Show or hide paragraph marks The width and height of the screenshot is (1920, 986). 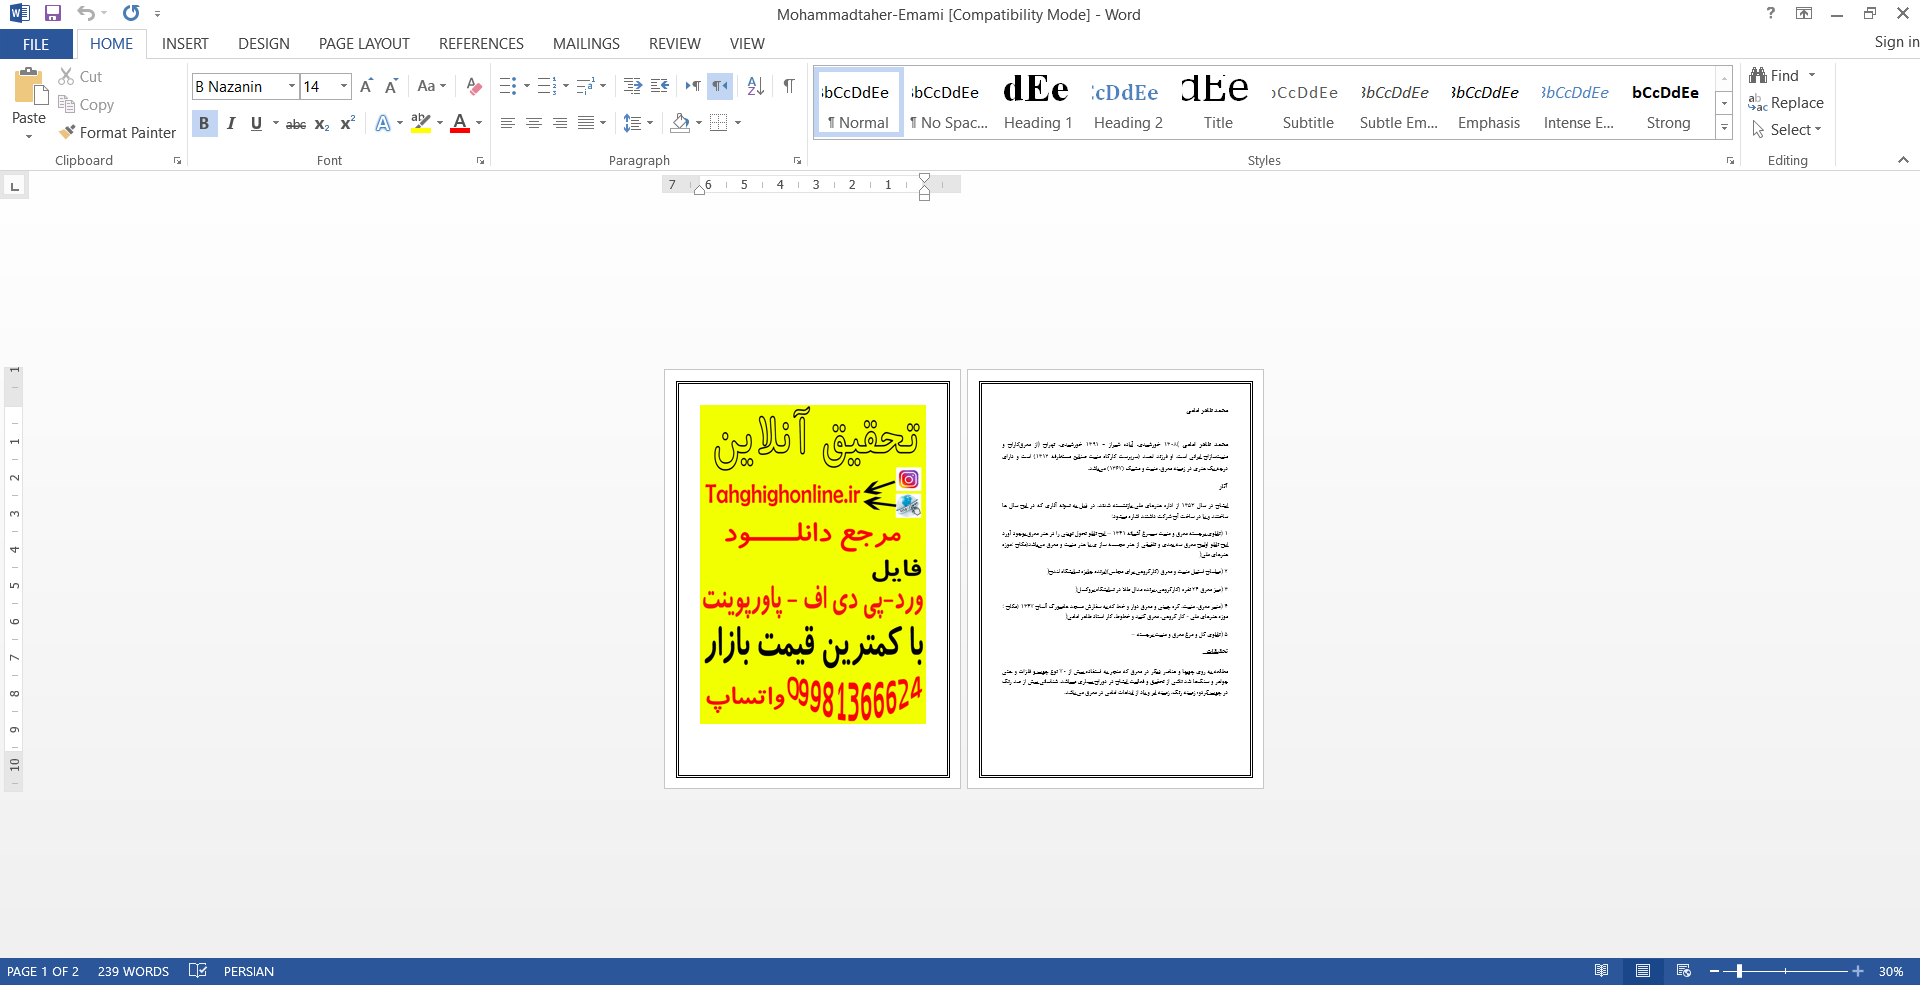pyautogui.click(x=789, y=86)
